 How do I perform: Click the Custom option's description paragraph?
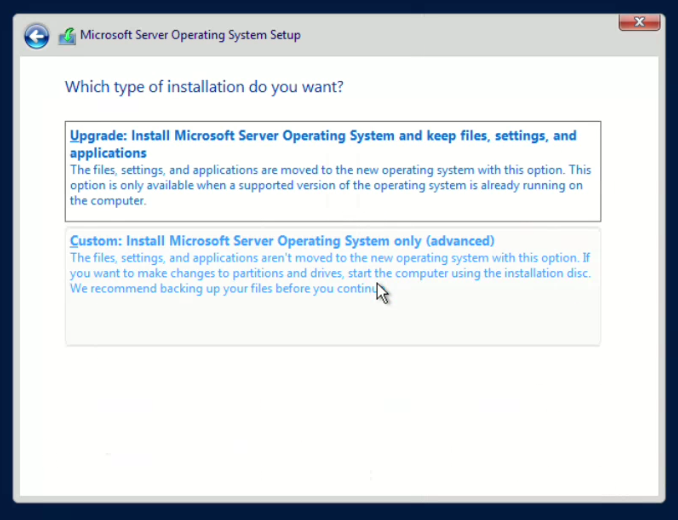pos(330,273)
